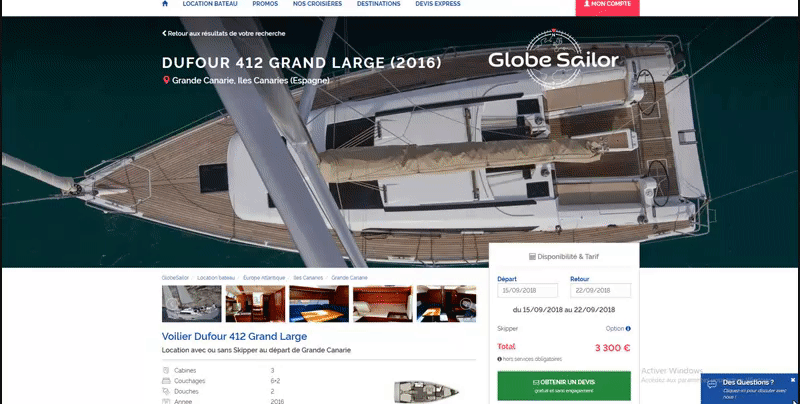Screen dimensions: 800x404
Task: Click the Douches shower icon
Action: tap(166, 391)
